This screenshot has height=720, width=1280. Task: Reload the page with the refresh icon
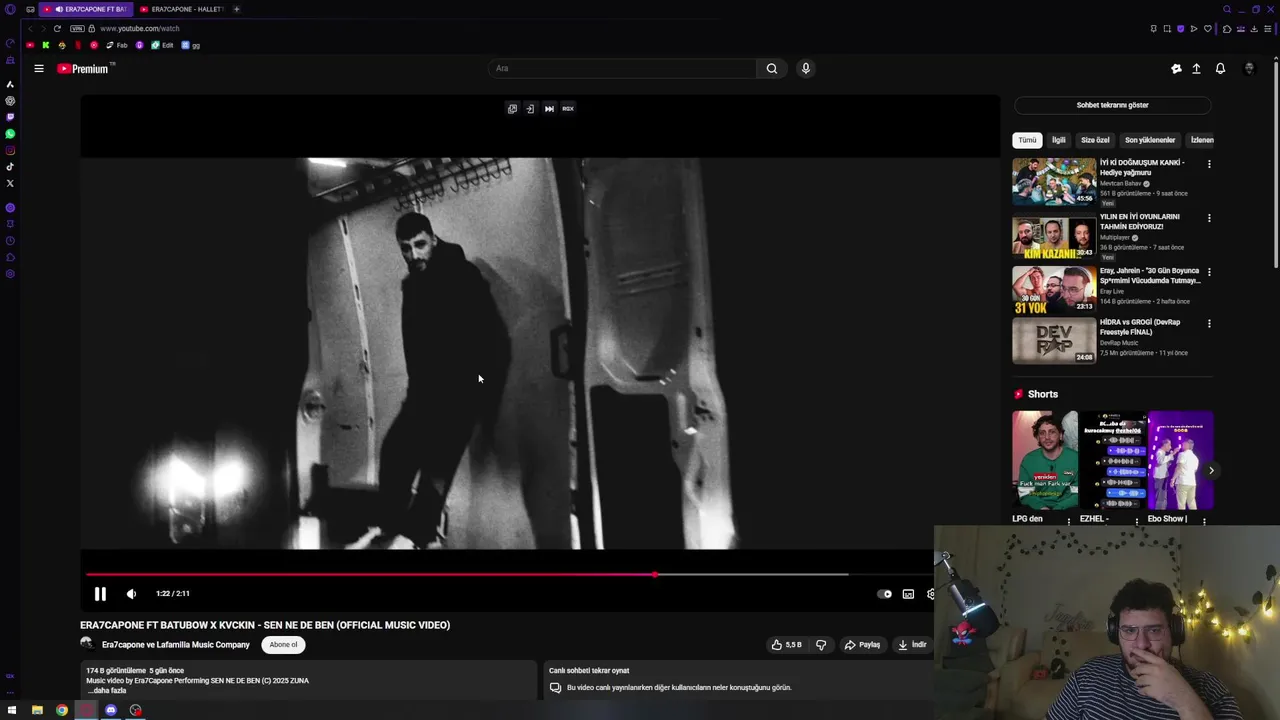click(57, 28)
